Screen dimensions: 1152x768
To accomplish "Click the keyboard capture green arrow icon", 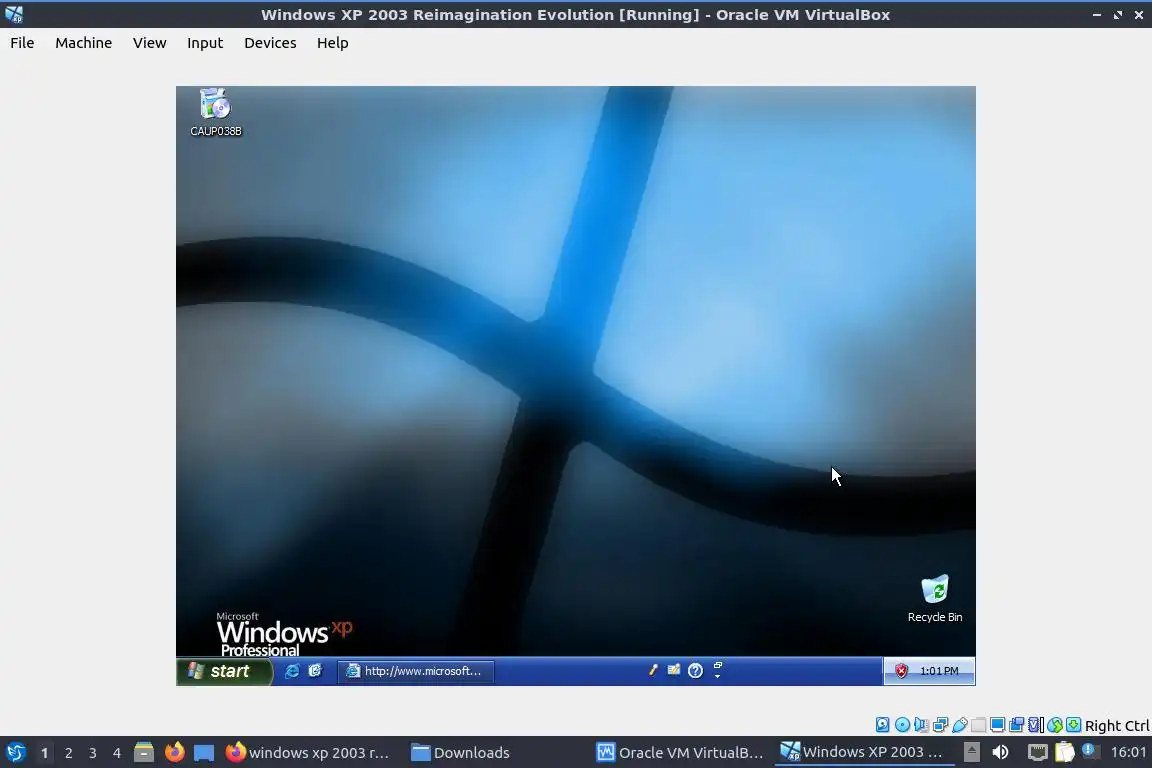I will (1073, 725).
